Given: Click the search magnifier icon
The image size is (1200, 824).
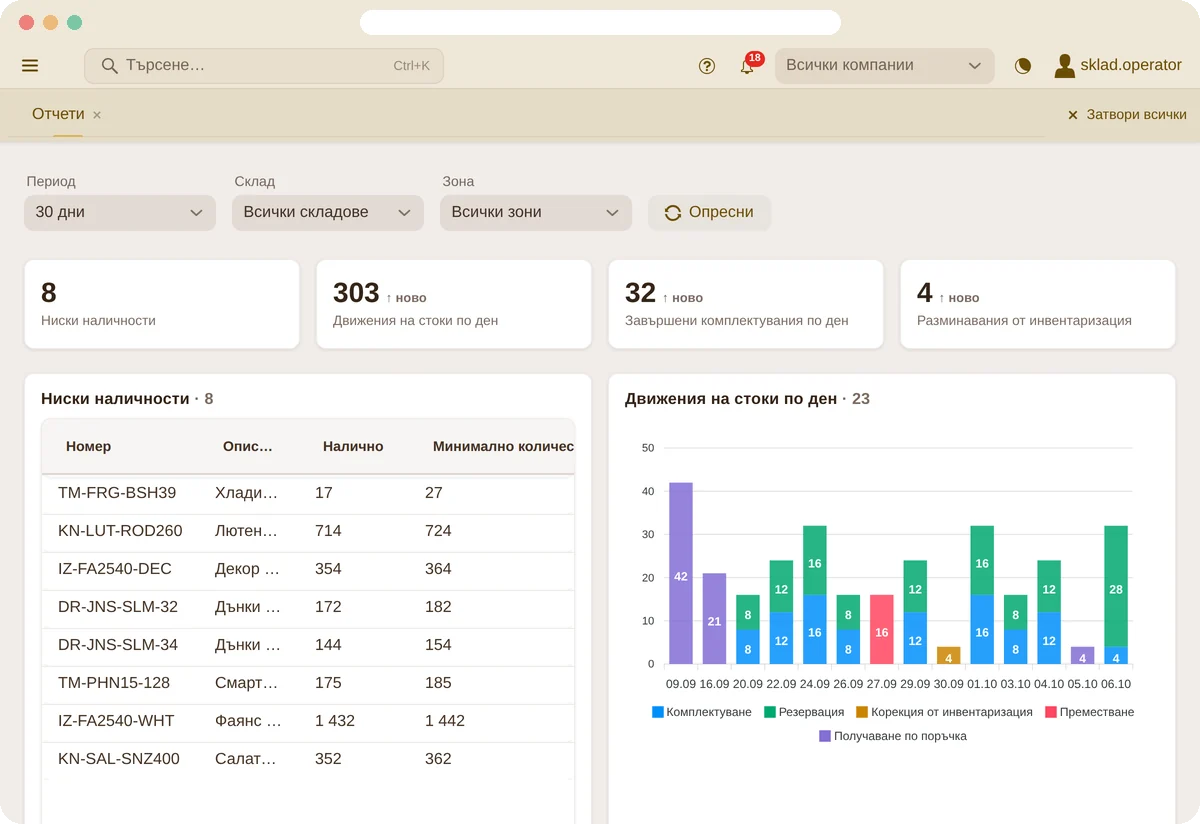Looking at the screenshot, I should [109, 66].
